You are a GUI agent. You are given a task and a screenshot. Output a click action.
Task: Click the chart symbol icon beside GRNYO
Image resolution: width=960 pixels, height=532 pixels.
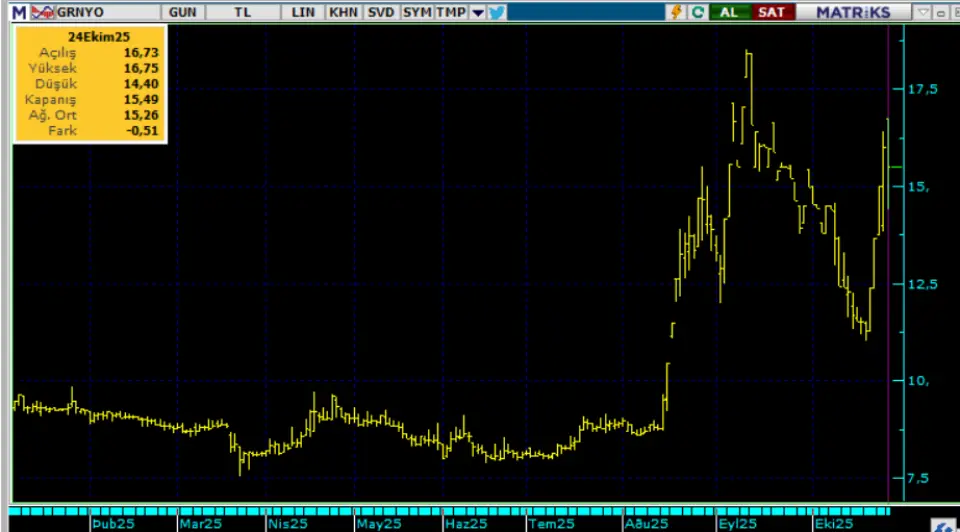(x=42, y=12)
